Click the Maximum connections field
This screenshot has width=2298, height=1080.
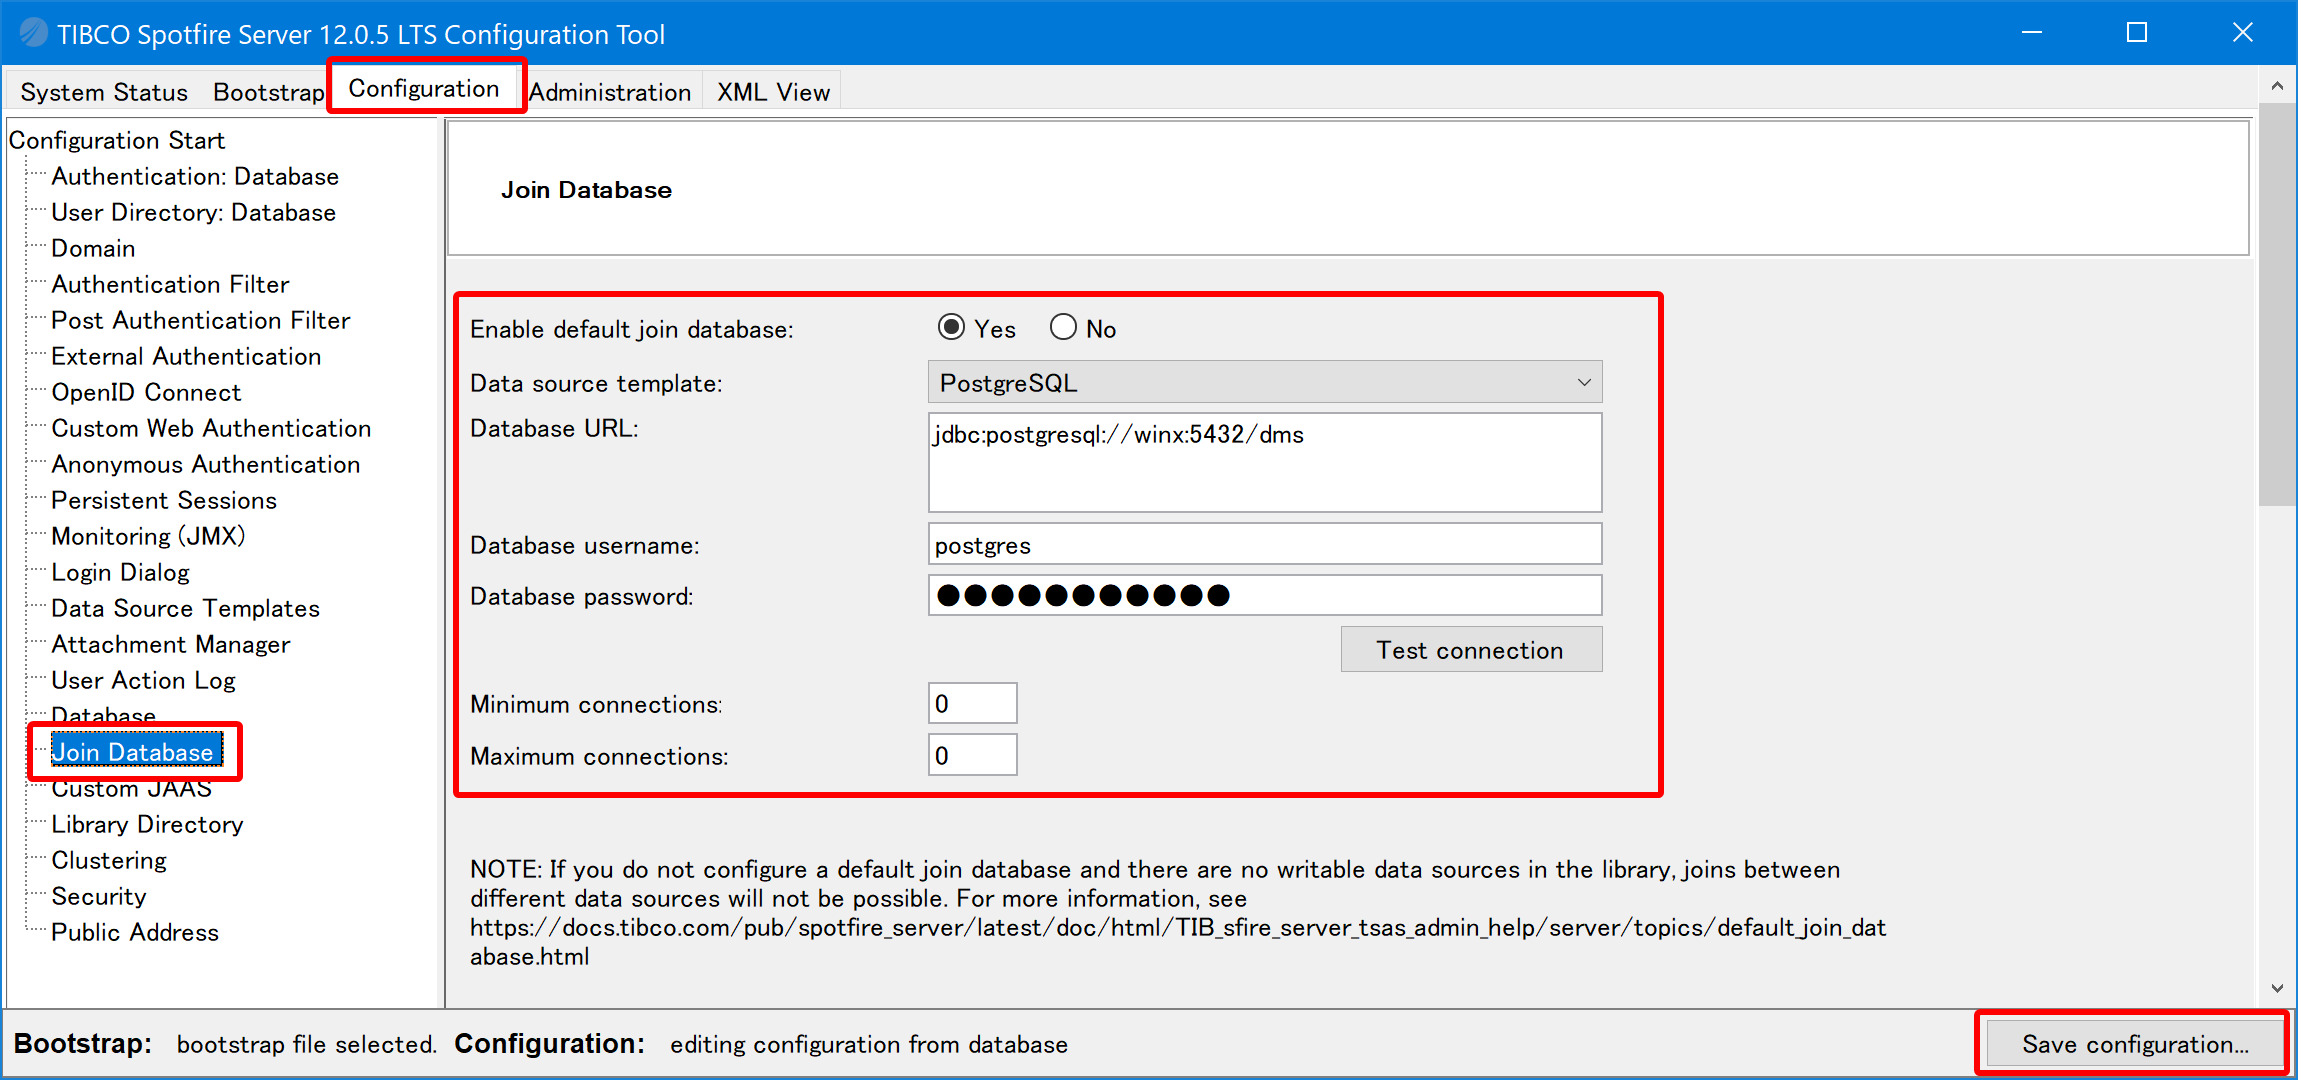click(972, 755)
